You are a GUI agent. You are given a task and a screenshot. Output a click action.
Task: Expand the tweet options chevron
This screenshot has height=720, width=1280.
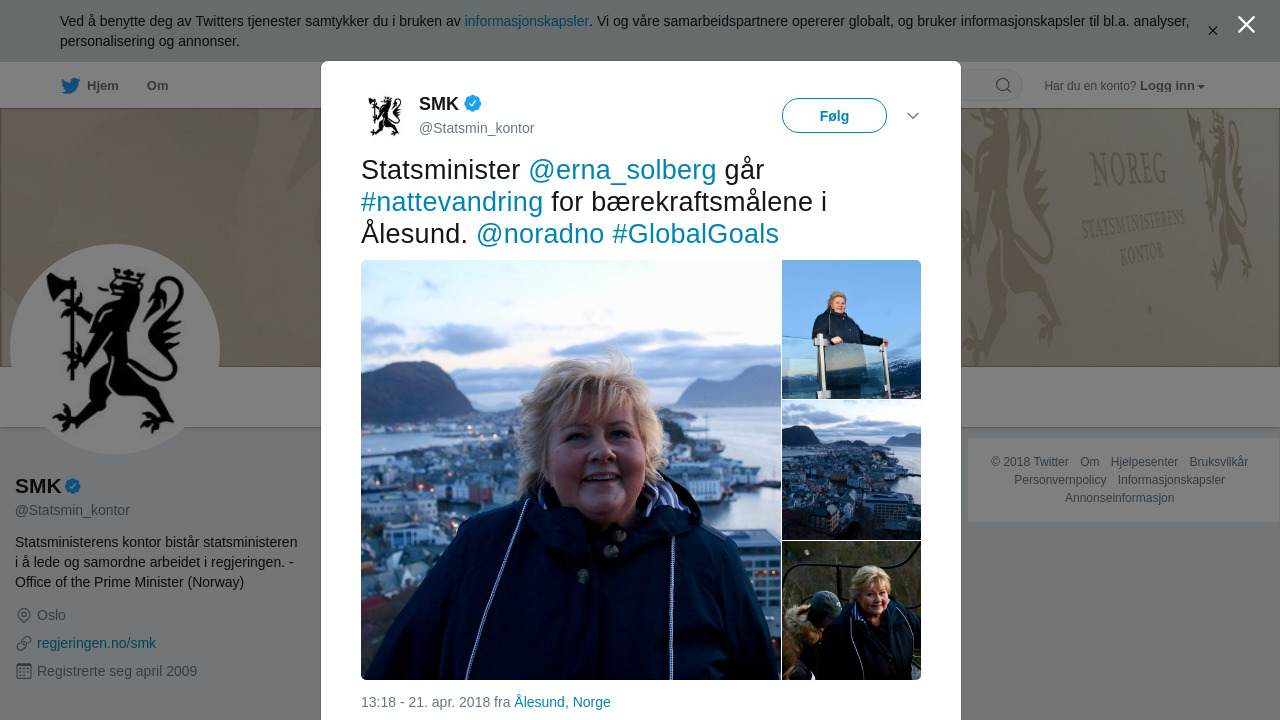click(913, 116)
